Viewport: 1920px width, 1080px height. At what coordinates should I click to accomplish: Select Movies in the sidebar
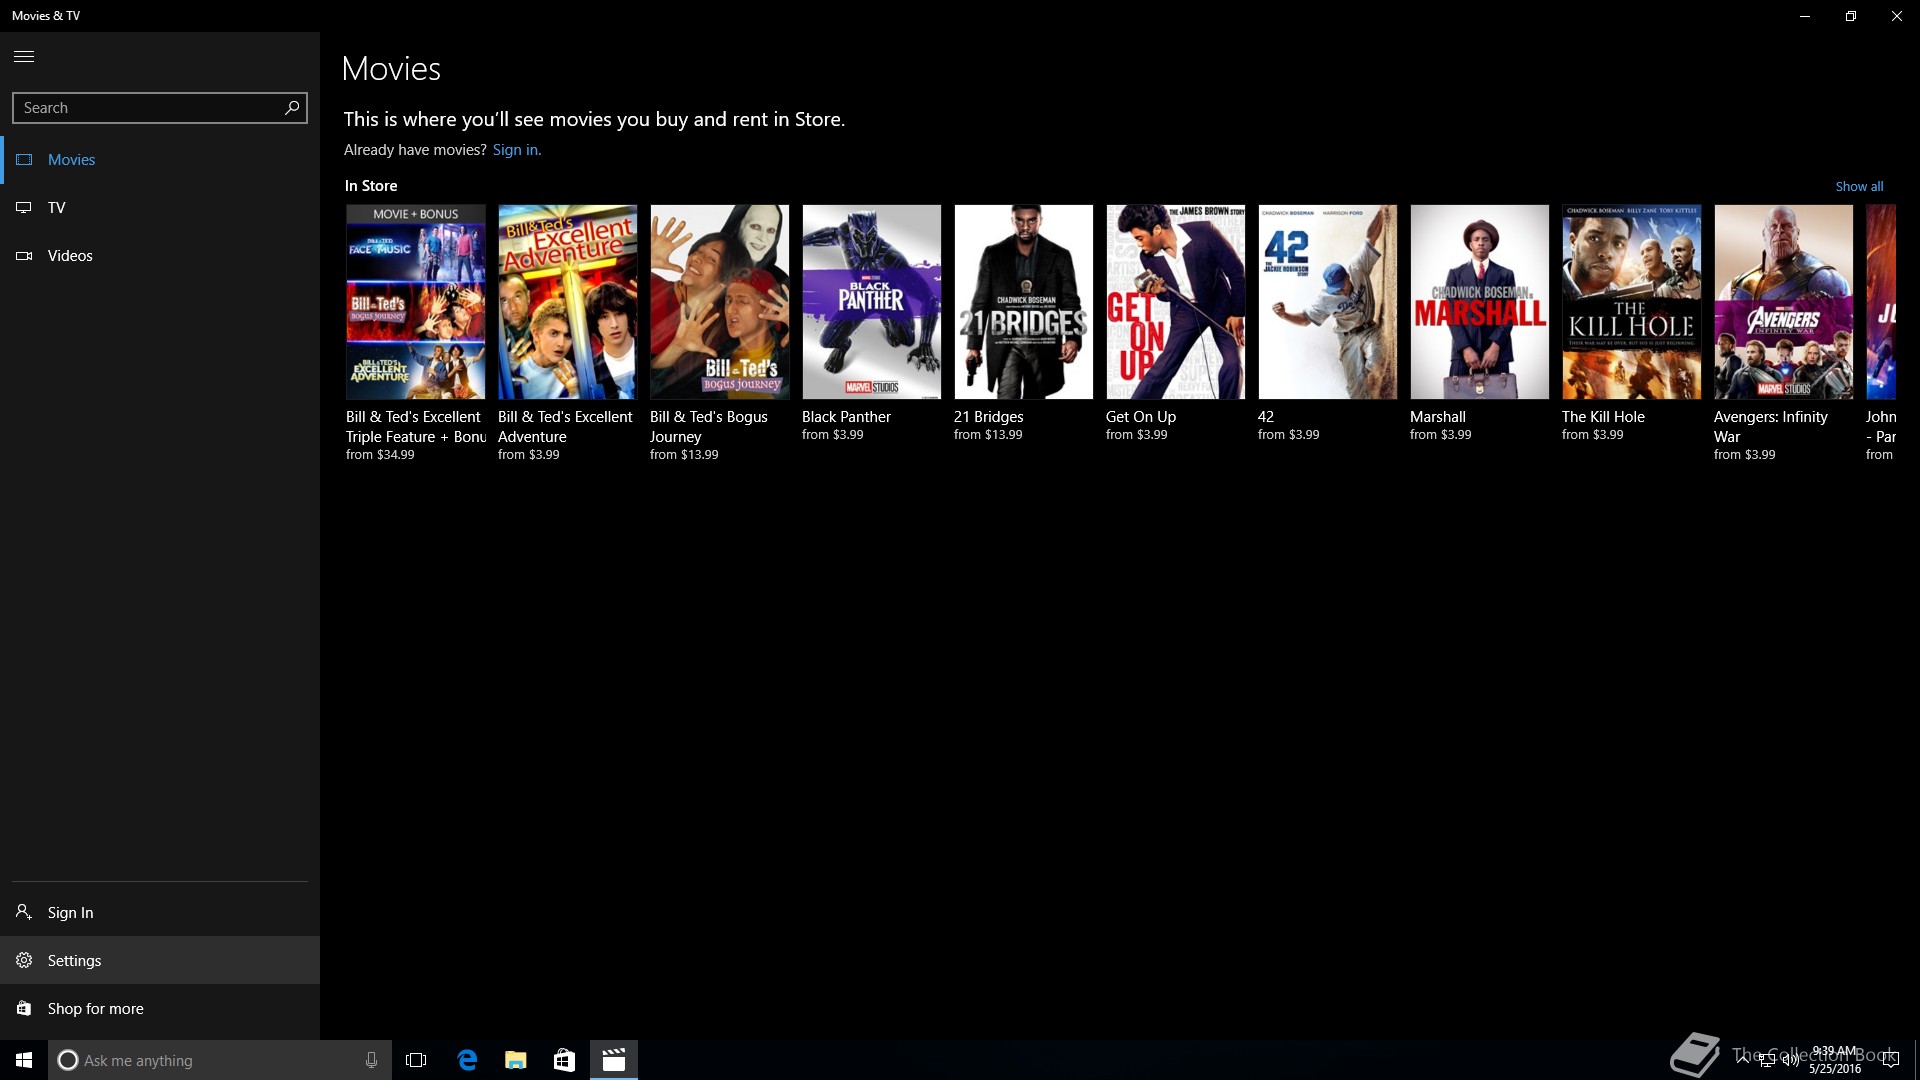point(160,160)
